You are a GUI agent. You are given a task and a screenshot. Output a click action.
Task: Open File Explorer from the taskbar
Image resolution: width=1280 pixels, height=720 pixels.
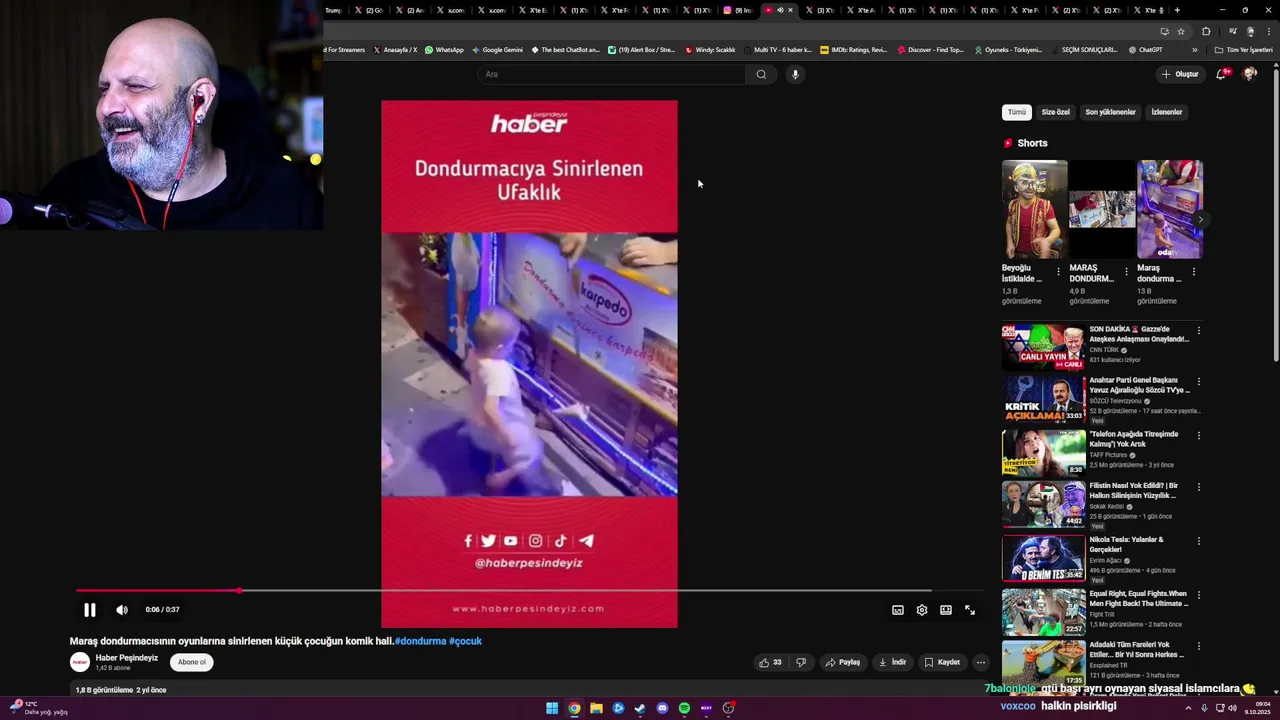(596, 708)
